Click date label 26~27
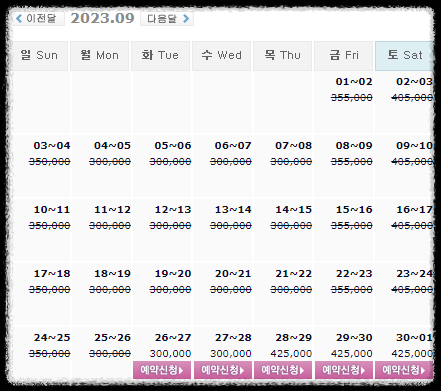This screenshot has height=391, width=441. [x=173, y=338]
